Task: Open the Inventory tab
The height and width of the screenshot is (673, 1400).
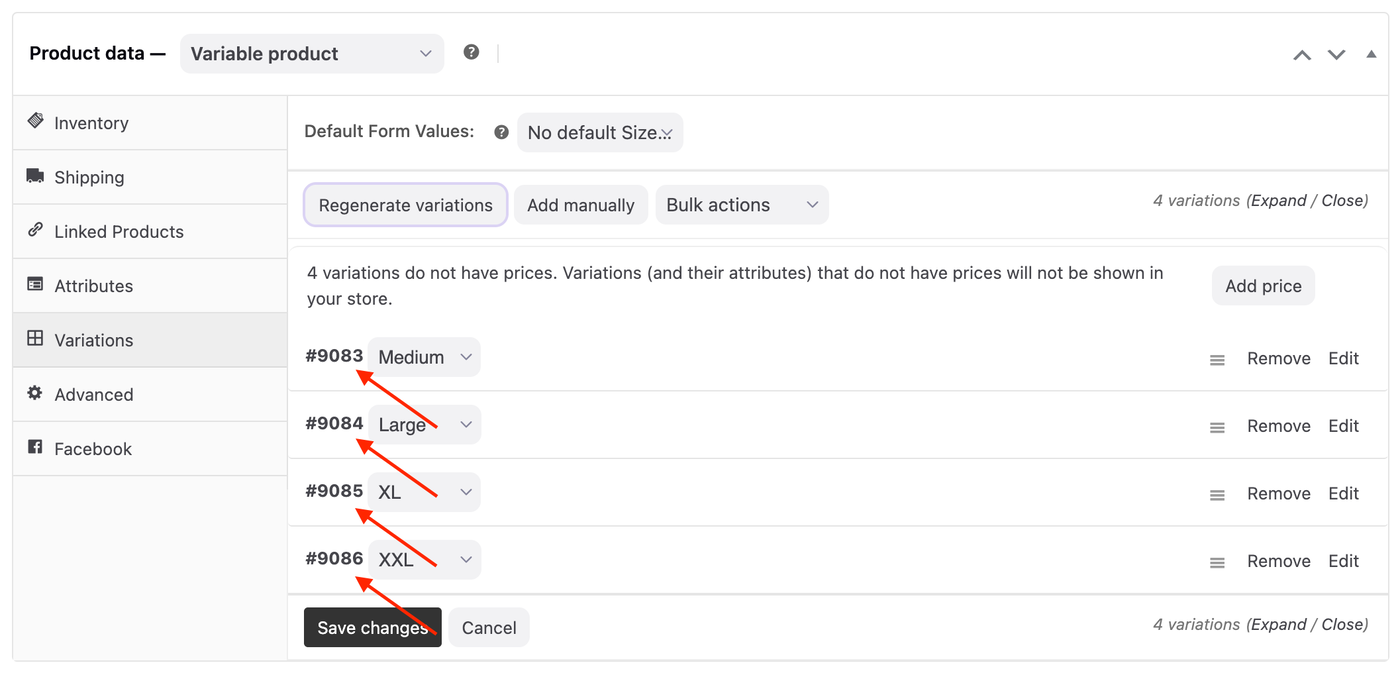Action: click(91, 123)
